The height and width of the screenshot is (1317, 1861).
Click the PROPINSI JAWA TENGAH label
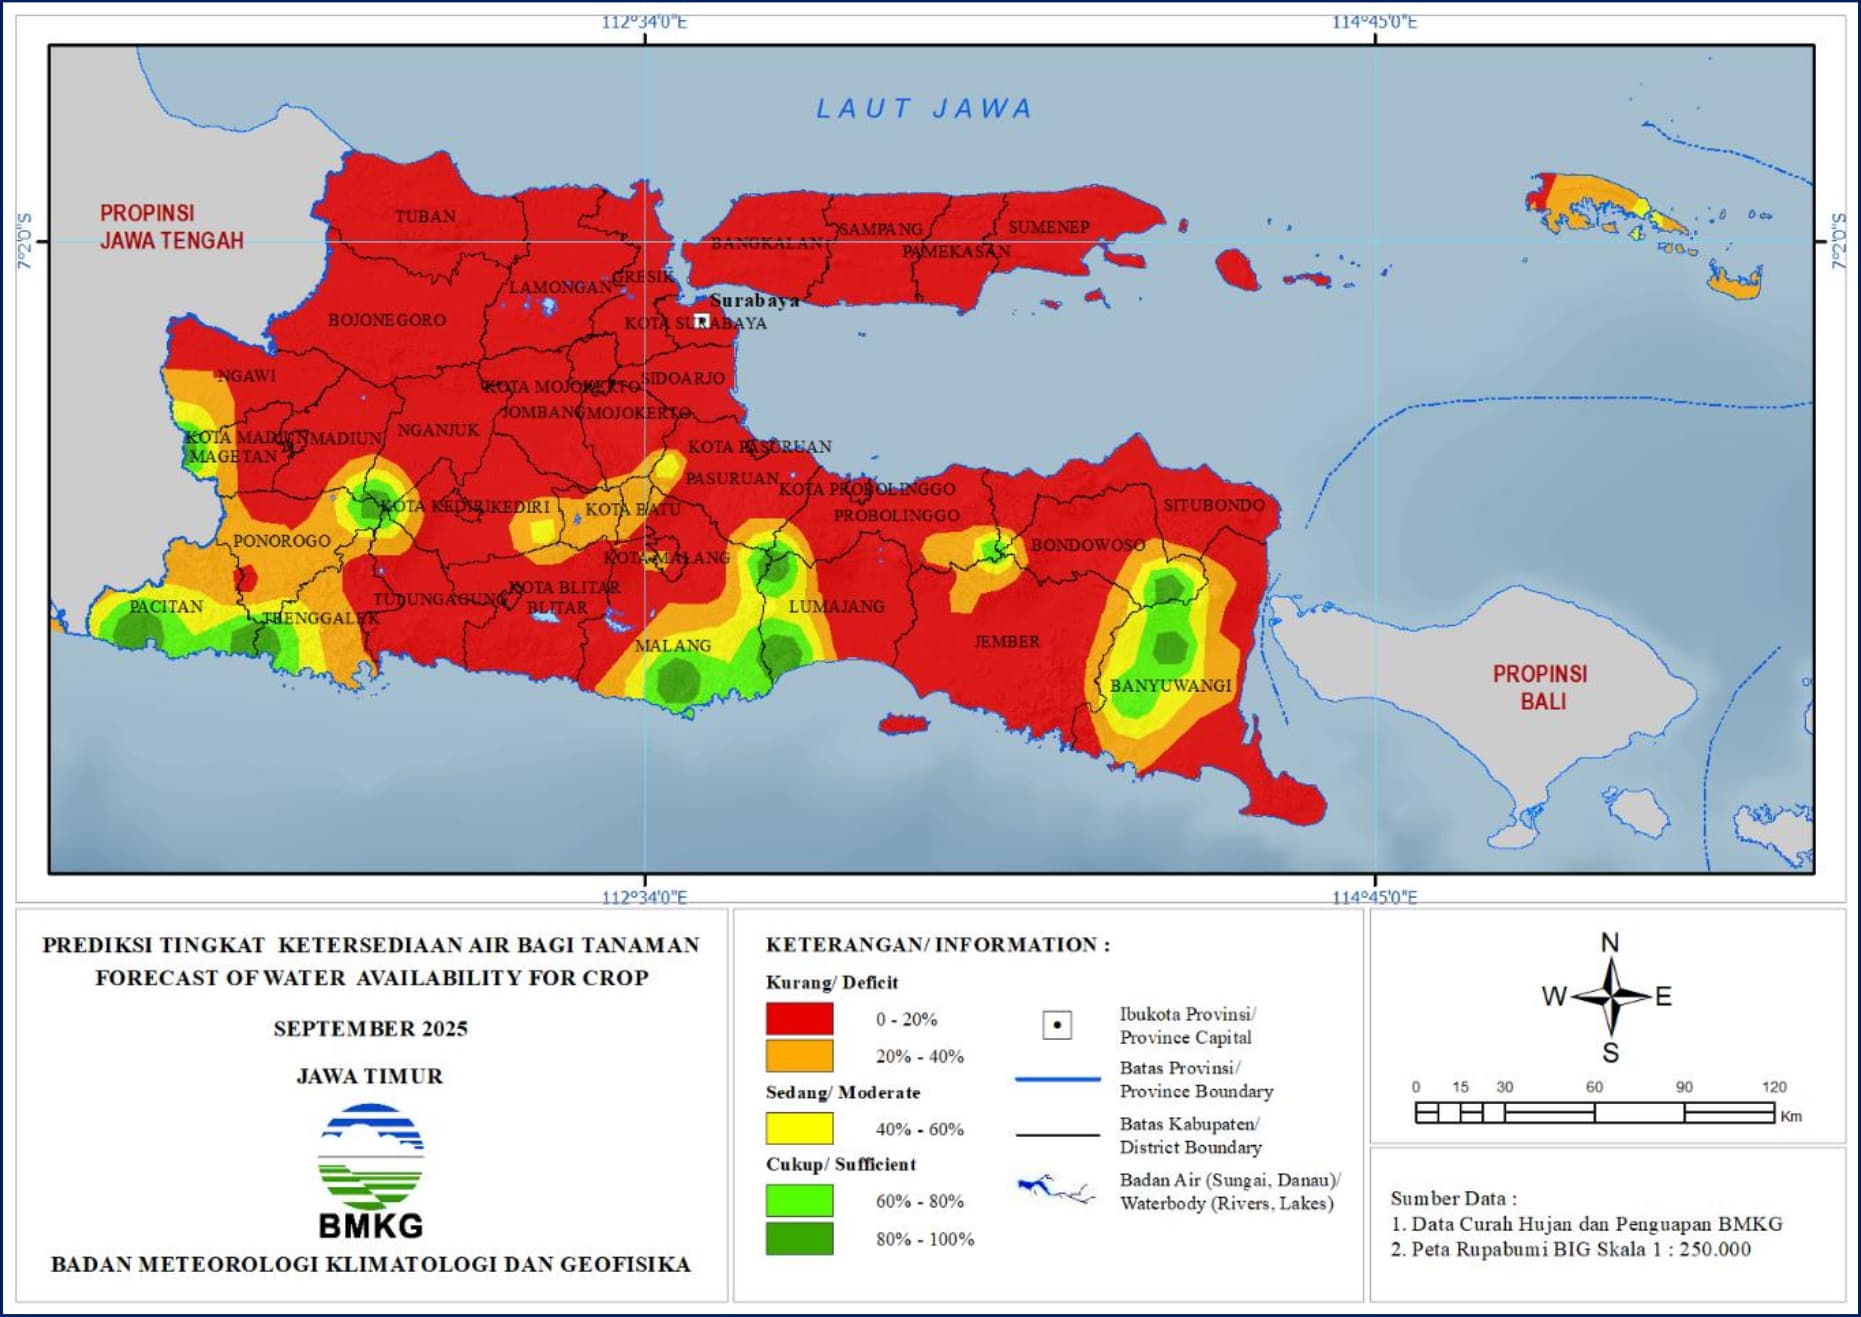[172, 227]
